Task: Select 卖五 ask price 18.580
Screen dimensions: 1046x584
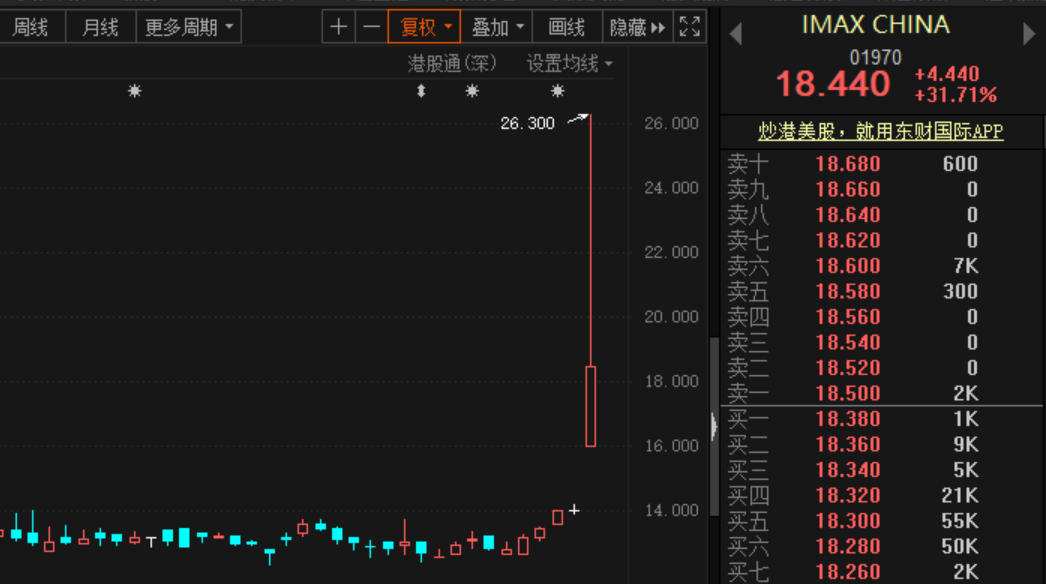Action: tap(848, 291)
